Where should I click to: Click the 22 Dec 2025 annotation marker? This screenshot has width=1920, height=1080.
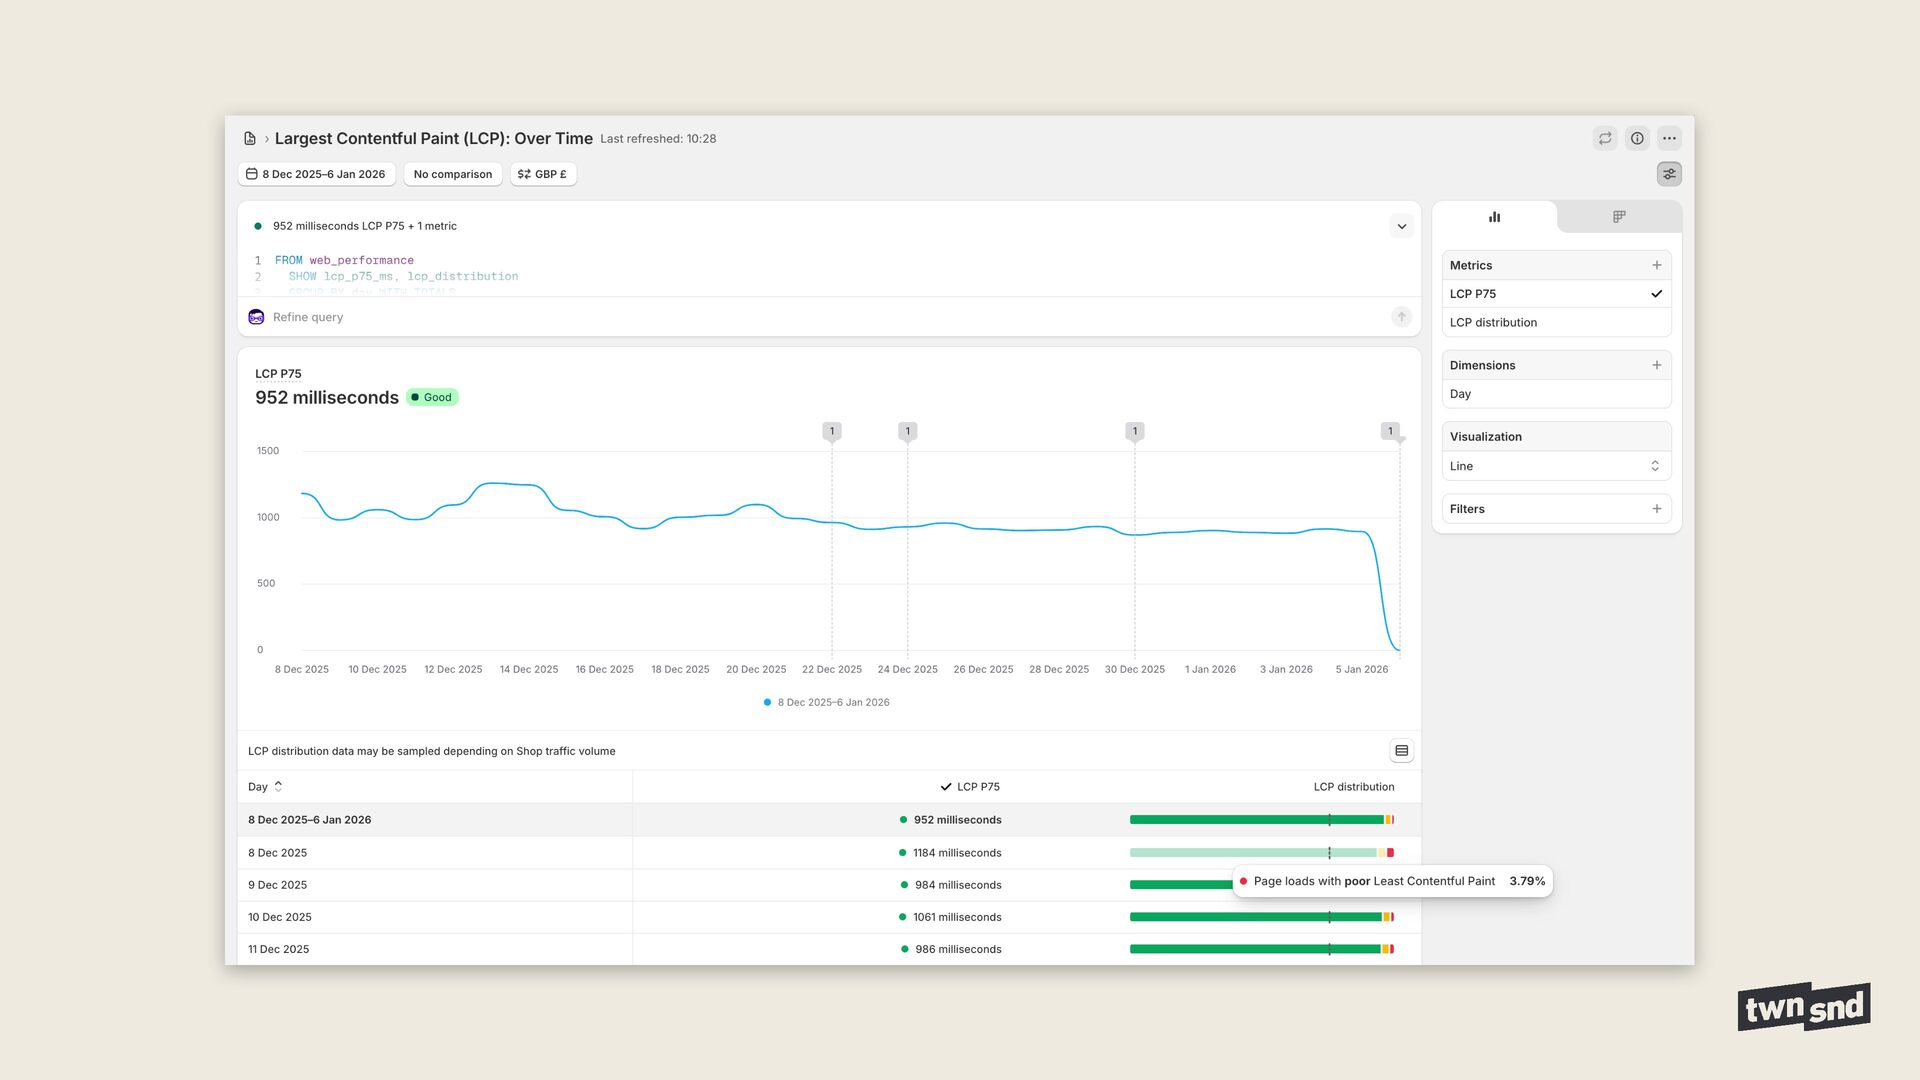[x=831, y=431]
